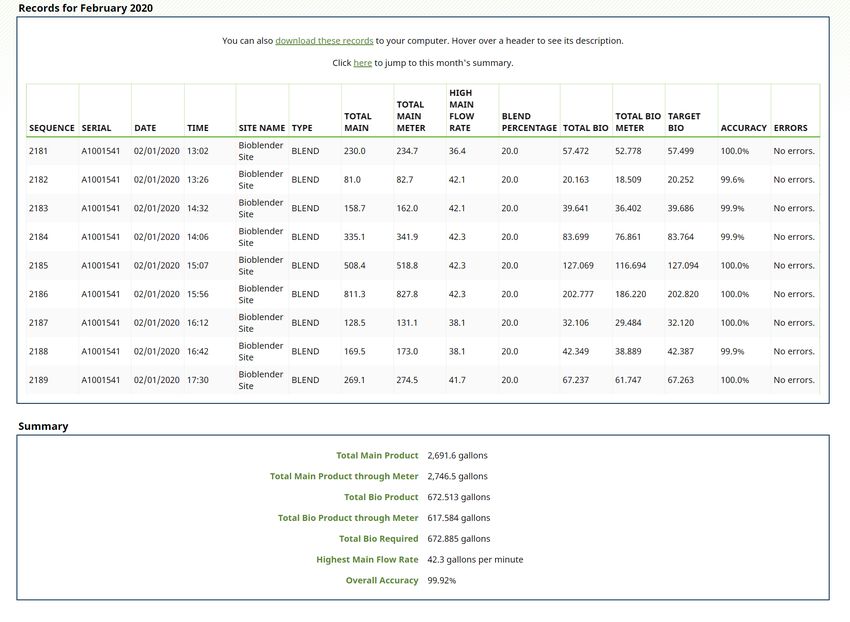Viewport: 850px width, 622px height.
Task: Select the ERRORS column header
Action: [x=790, y=128]
